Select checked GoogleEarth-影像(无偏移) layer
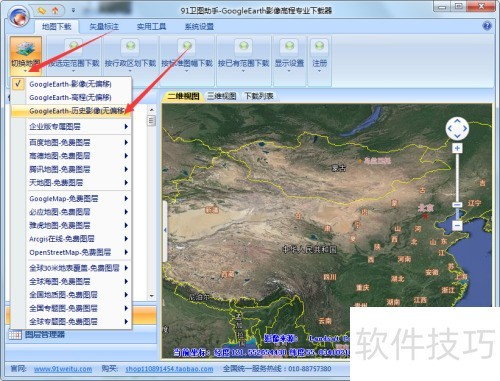This screenshot has width=500, height=381. click(x=71, y=84)
